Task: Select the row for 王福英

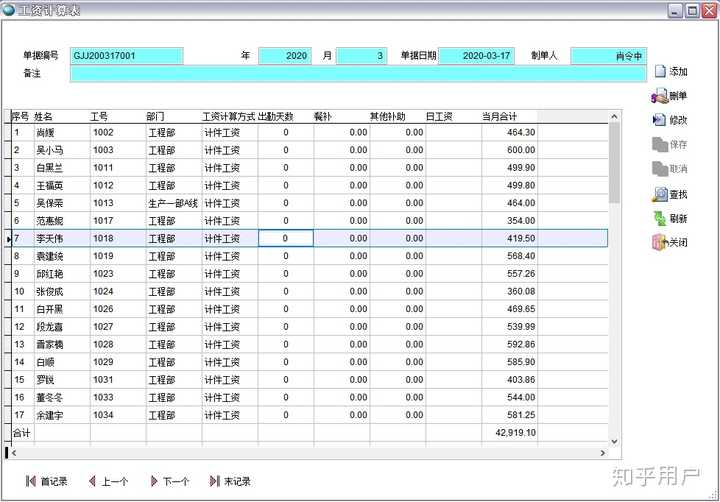Action: [309, 186]
